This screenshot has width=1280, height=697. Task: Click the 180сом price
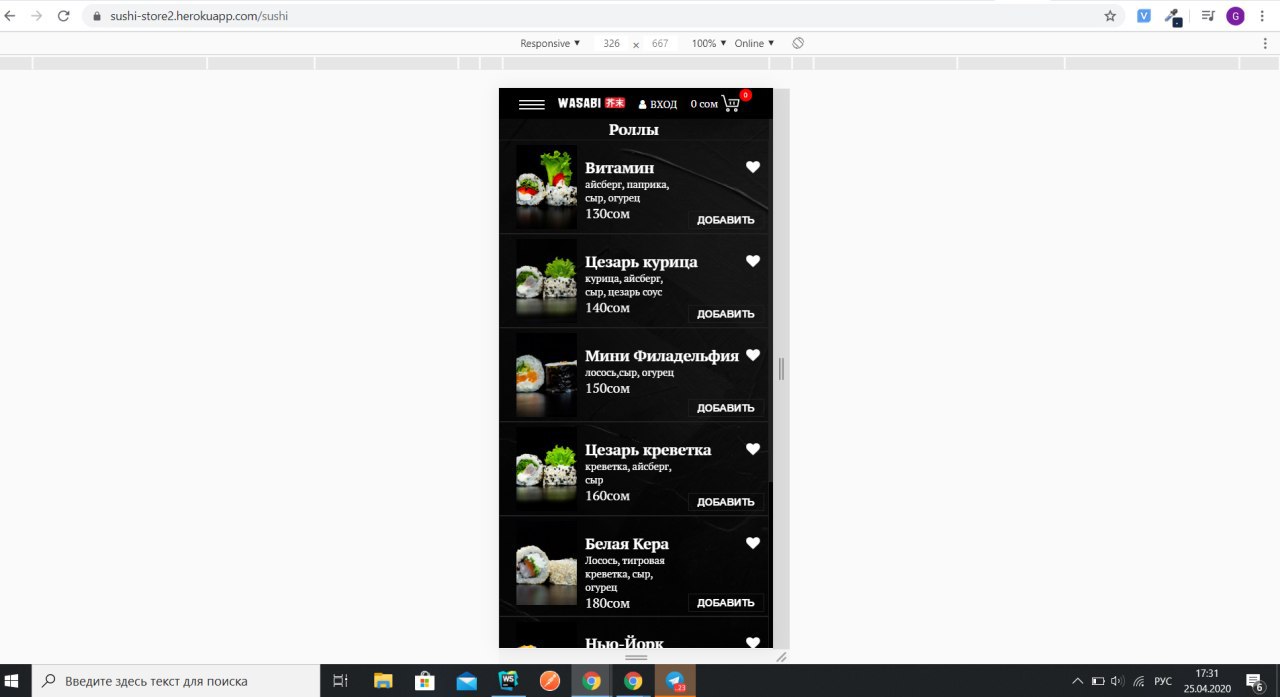(608, 603)
